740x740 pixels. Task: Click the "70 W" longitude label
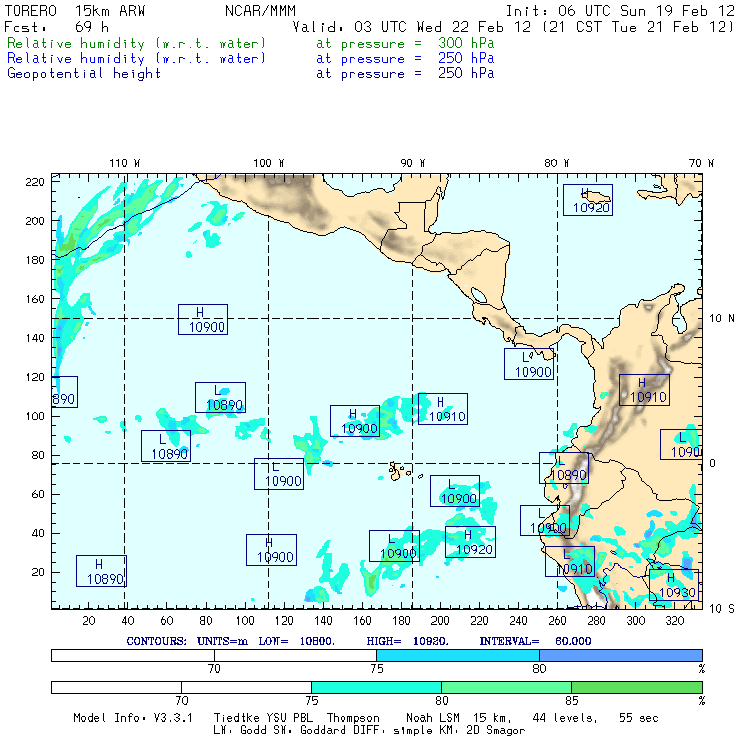701,163
